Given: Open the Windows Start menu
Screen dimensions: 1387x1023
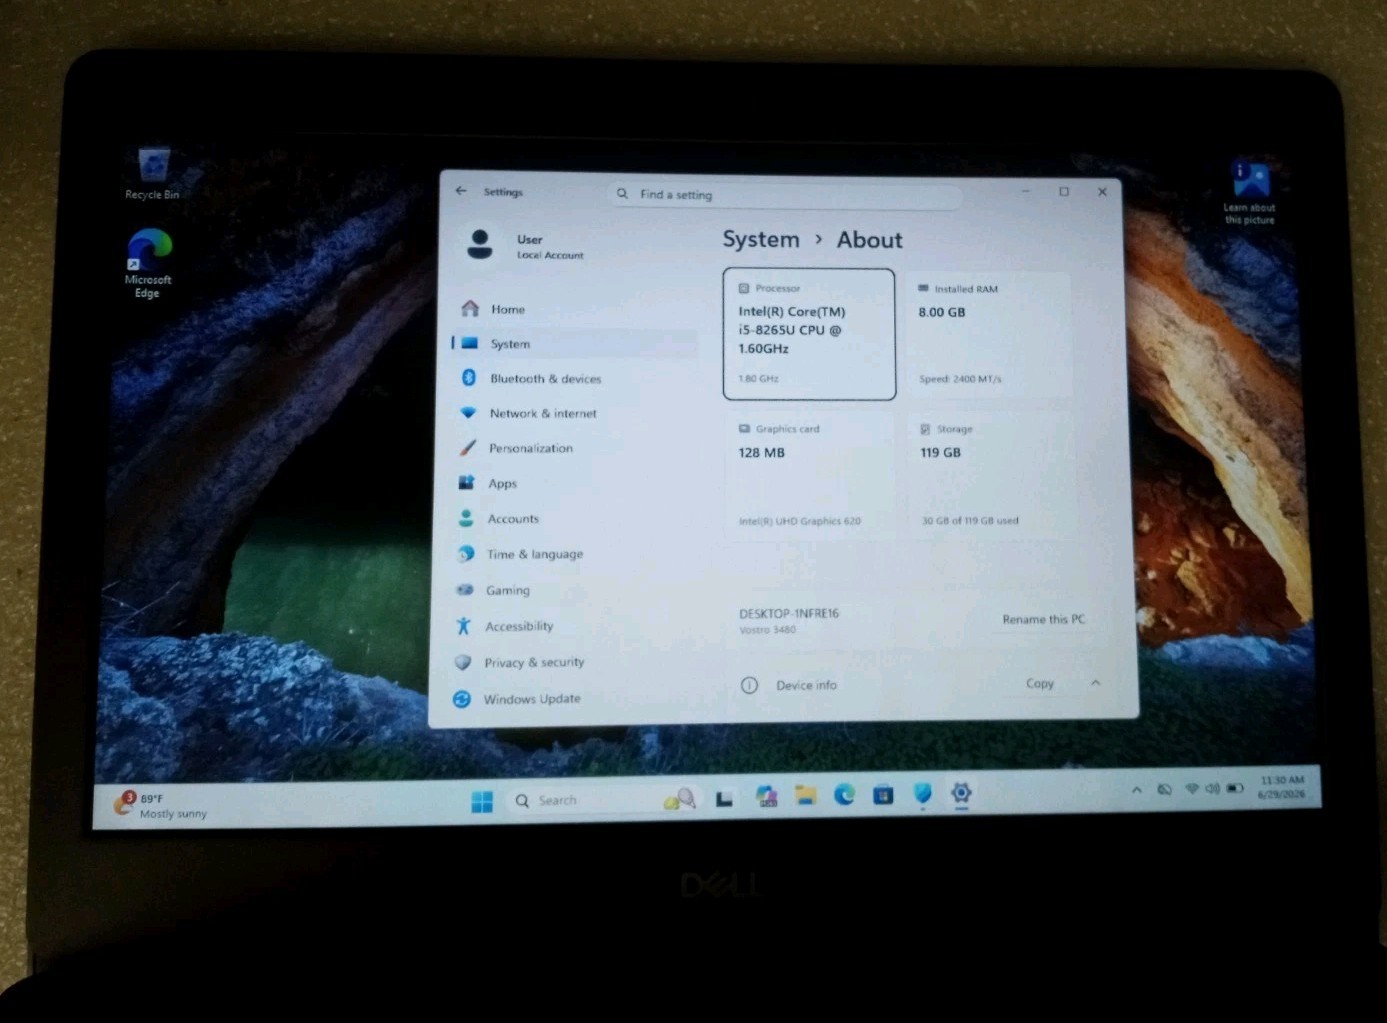Looking at the screenshot, I should click(x=482, y=801).
